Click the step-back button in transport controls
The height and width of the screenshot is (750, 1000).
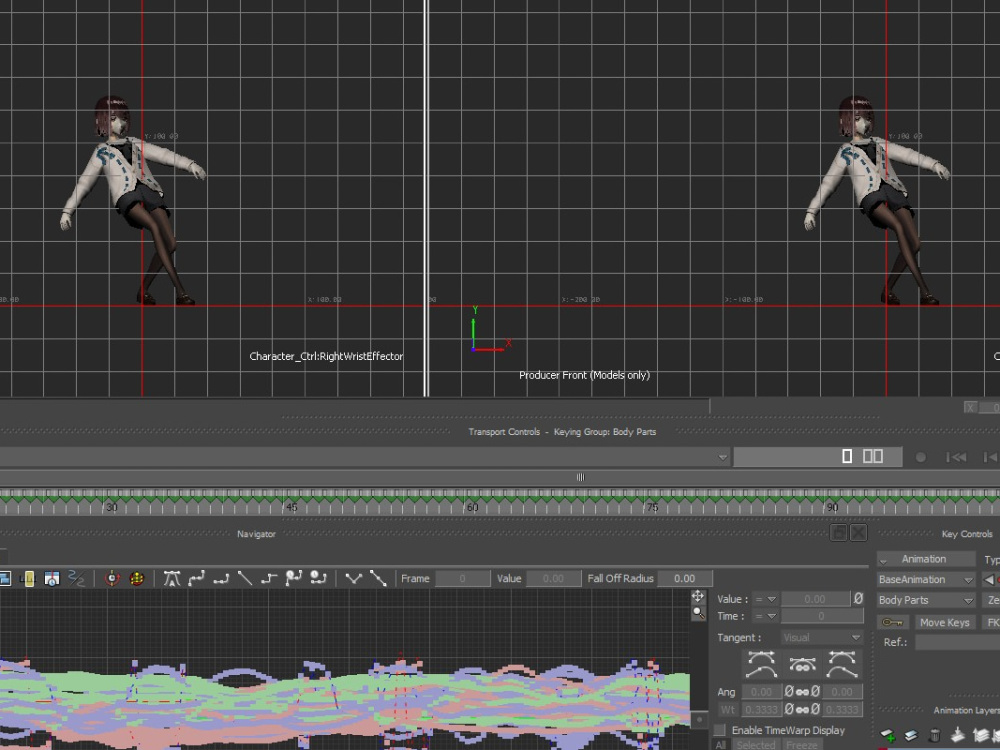coord(990,457)
